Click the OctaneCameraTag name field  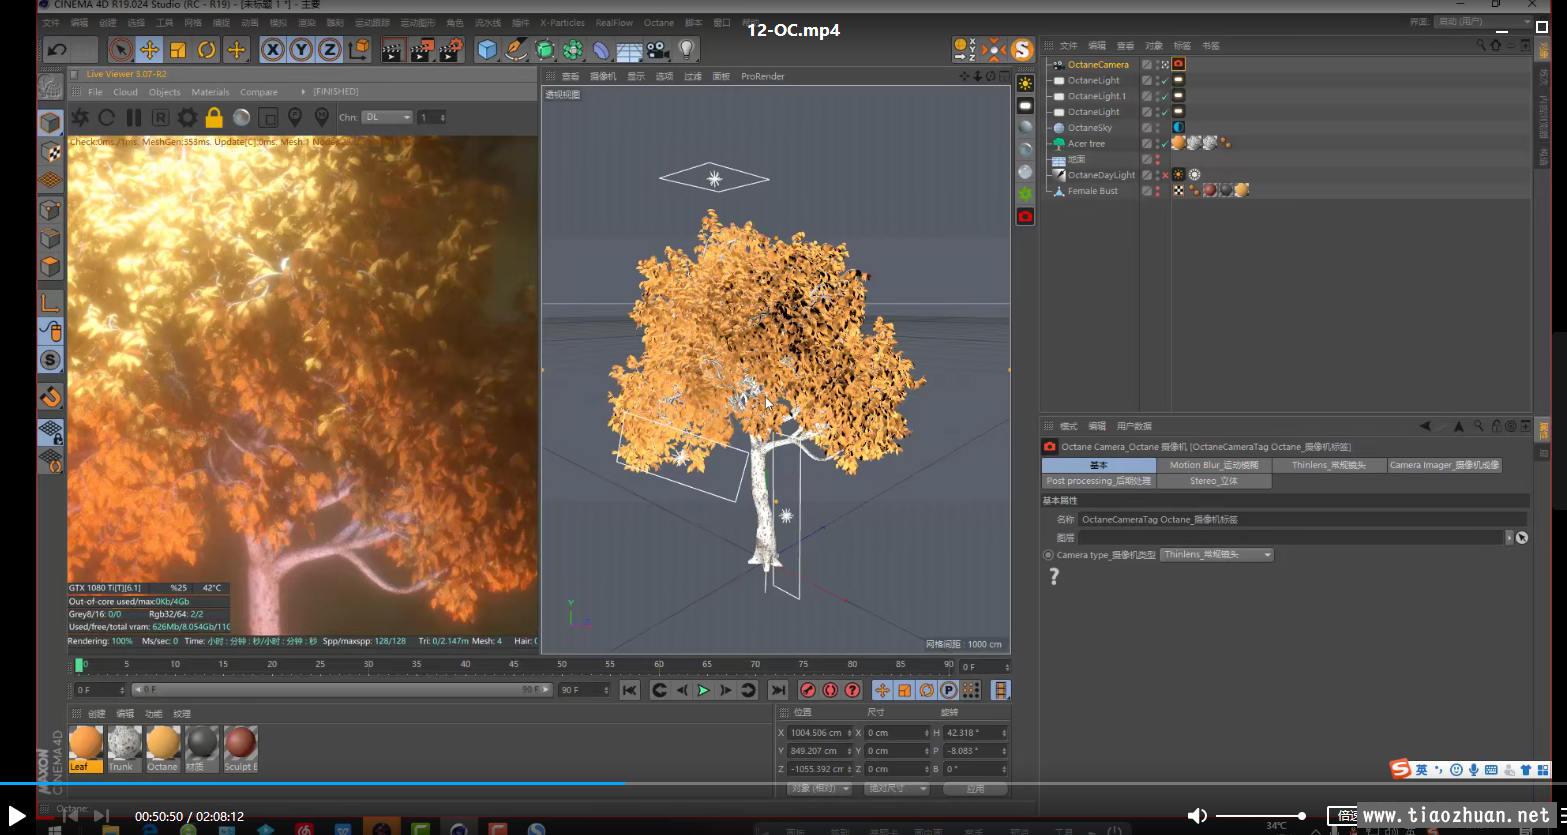pos(1302,519)
